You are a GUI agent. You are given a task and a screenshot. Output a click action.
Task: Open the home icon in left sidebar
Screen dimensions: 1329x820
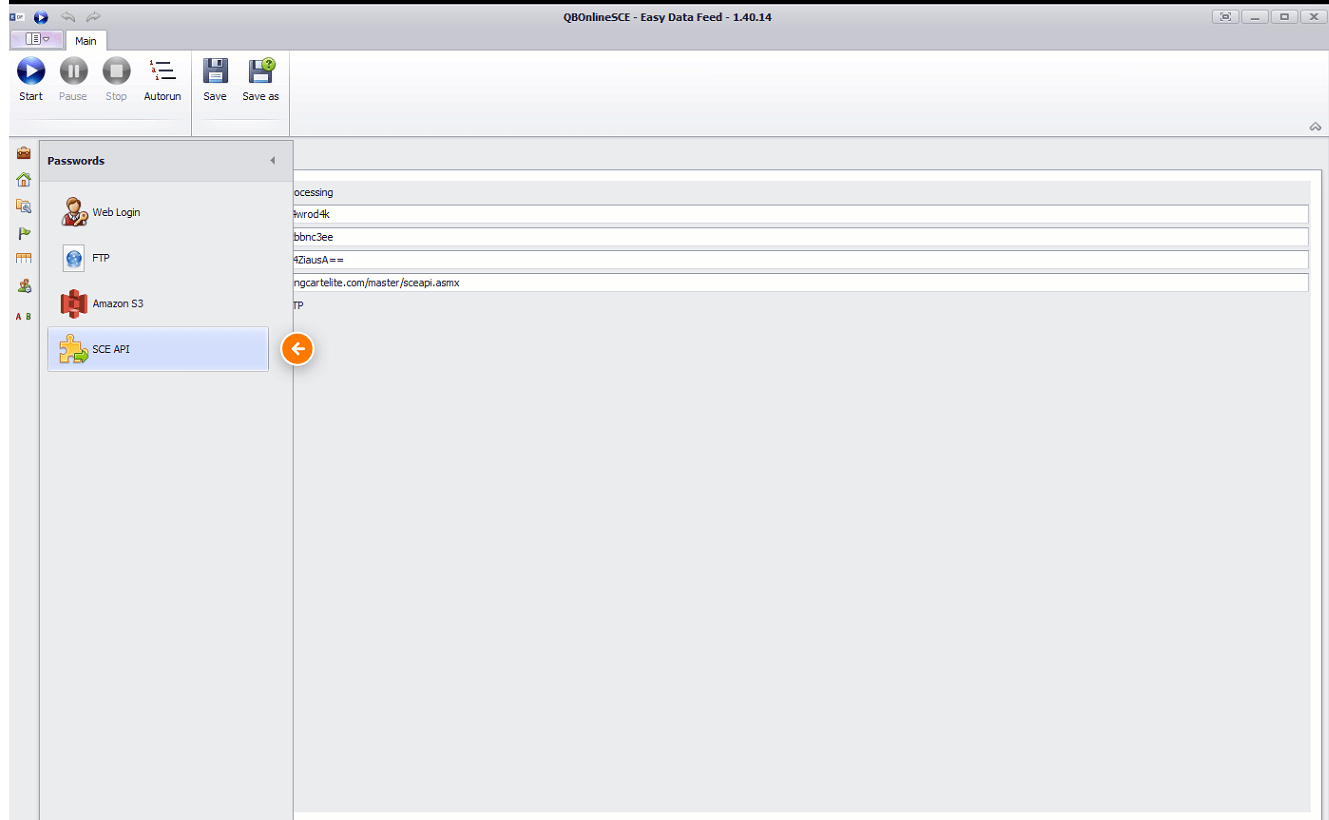[23, 180]
